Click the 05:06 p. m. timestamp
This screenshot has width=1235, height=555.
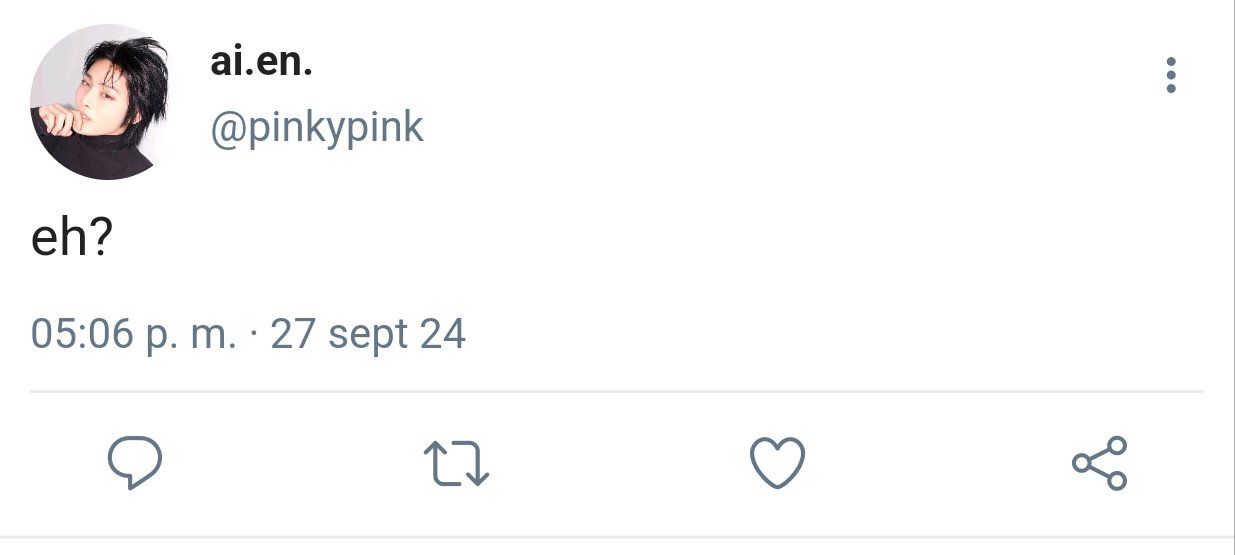(134, 334)
